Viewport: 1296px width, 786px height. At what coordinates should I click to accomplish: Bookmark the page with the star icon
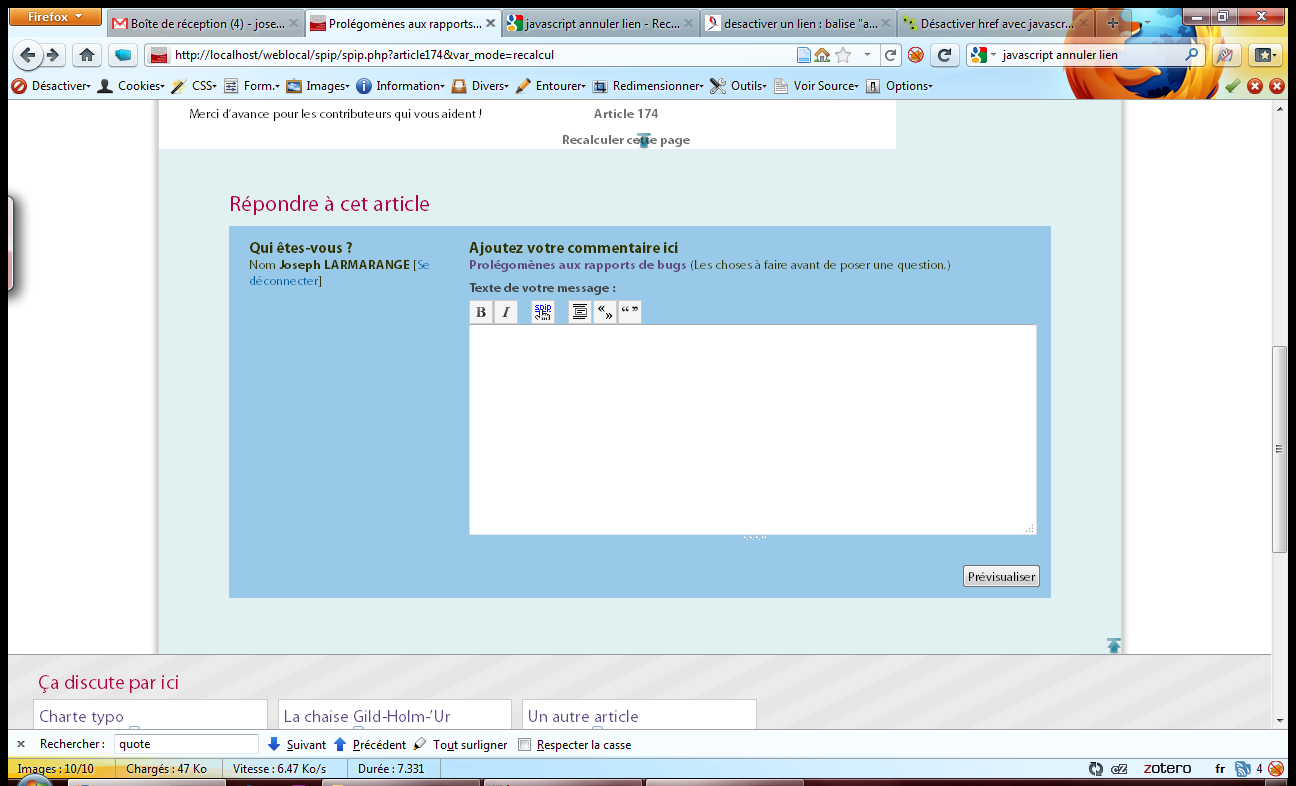[842, 55]
